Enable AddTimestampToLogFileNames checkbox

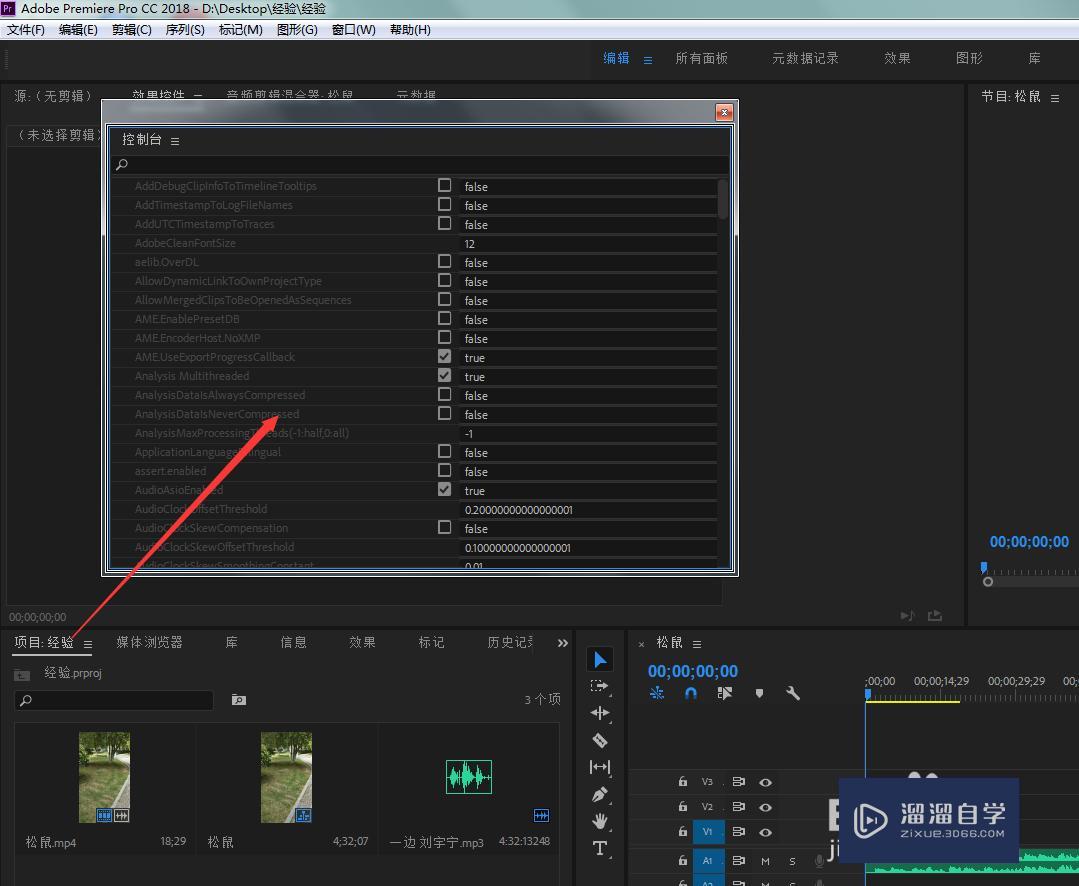pyautogui.click(x=445, y=204)
